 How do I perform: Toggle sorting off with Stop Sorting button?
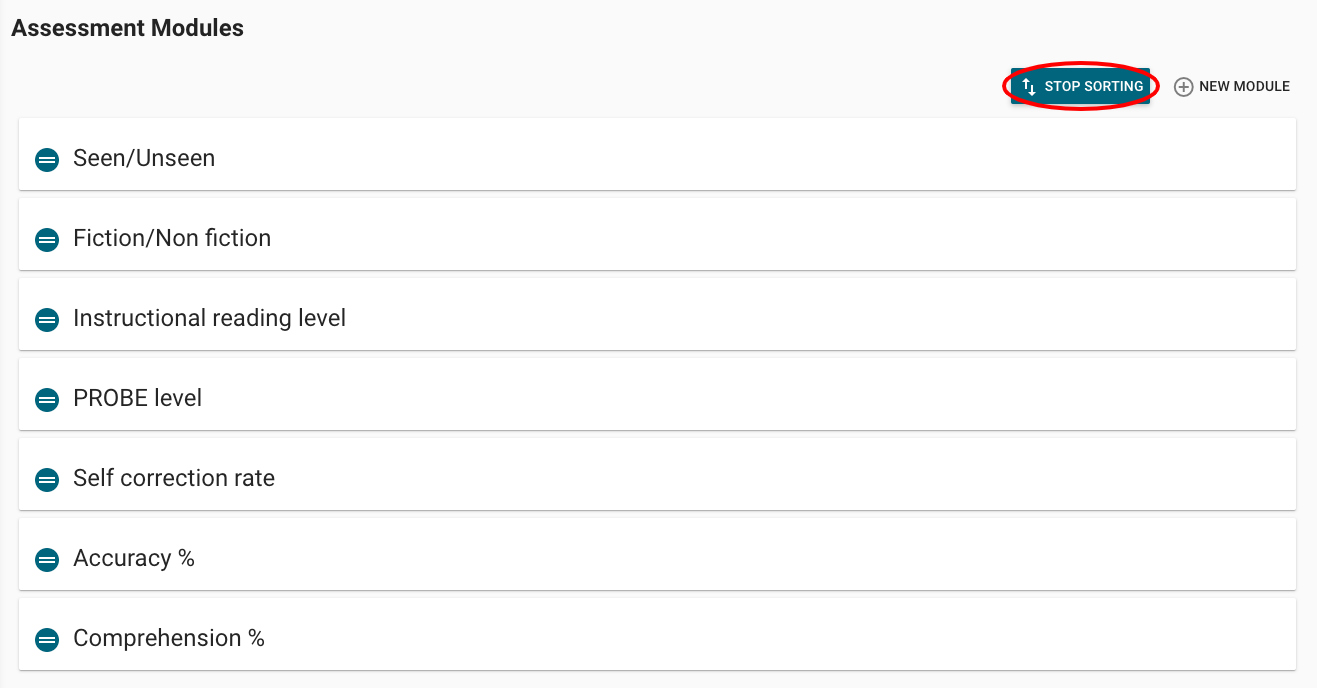click(x=1080, y=87)
